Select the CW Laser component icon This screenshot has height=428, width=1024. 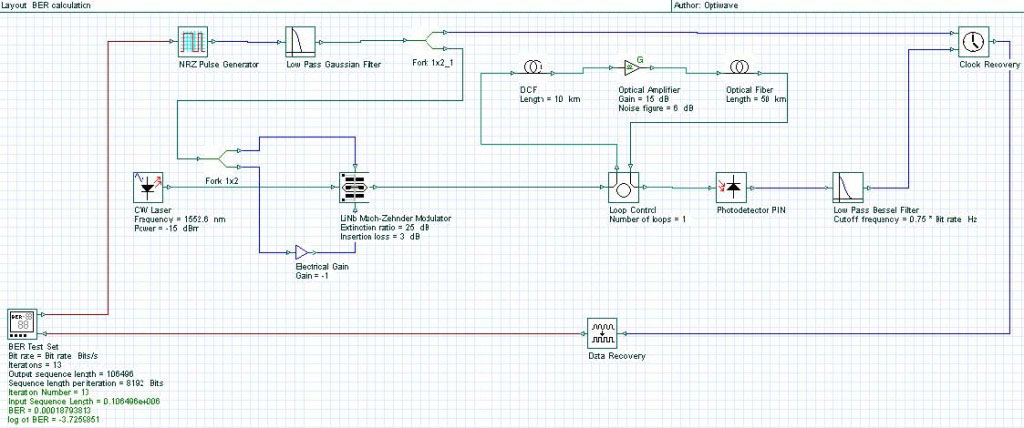(148, 188)
